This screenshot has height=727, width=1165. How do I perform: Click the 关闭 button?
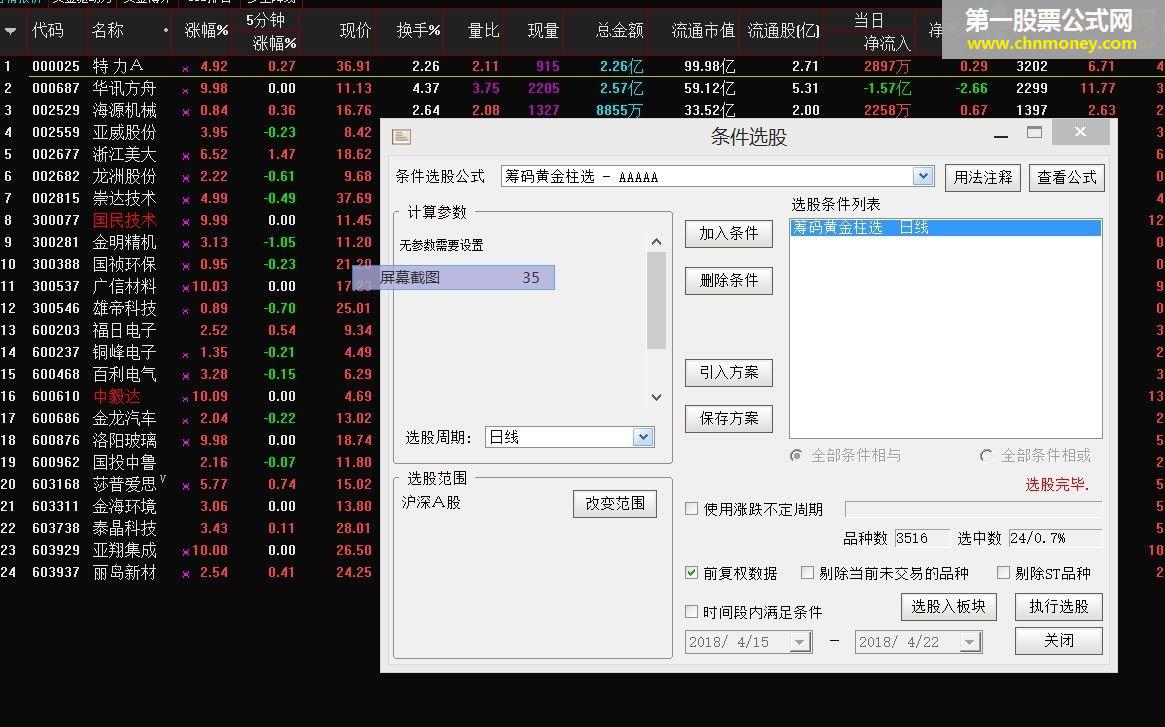point(1058,640)
